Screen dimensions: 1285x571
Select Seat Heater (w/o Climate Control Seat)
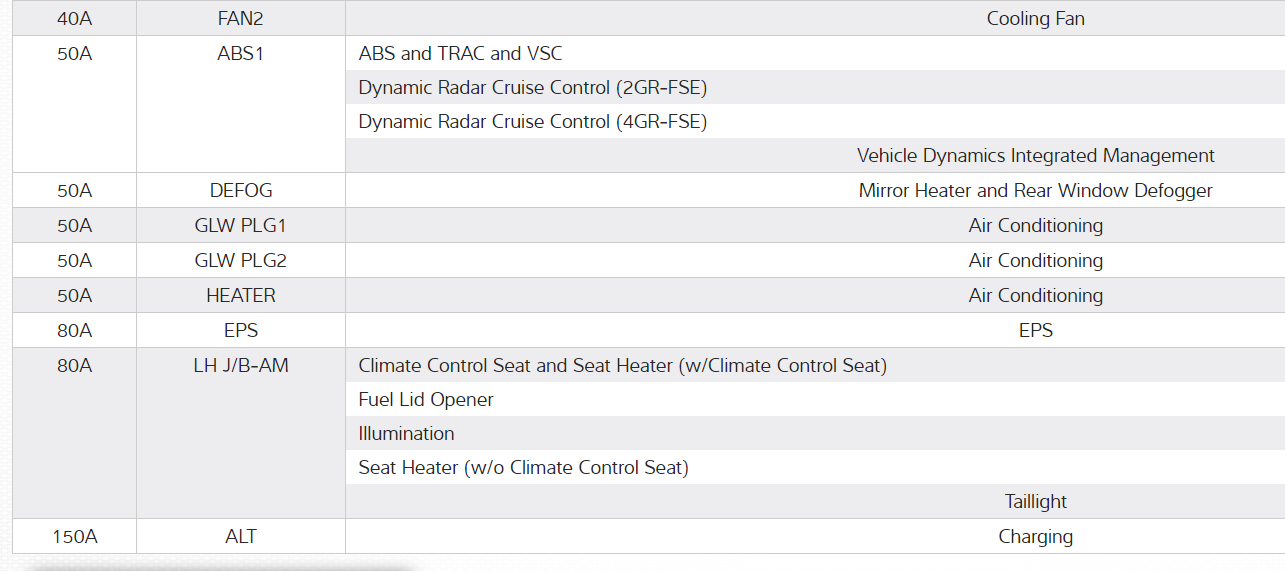523,467
